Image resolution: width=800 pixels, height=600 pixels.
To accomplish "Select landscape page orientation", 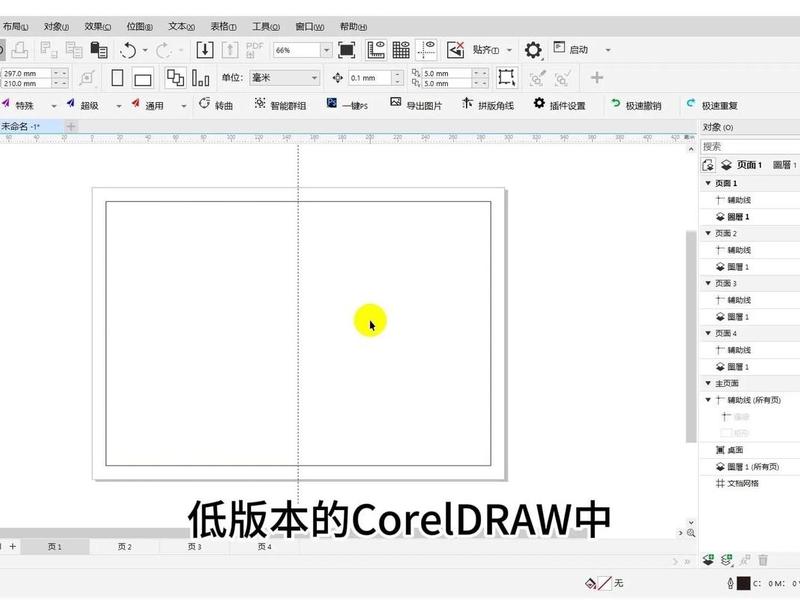I will tap(142, 79).
